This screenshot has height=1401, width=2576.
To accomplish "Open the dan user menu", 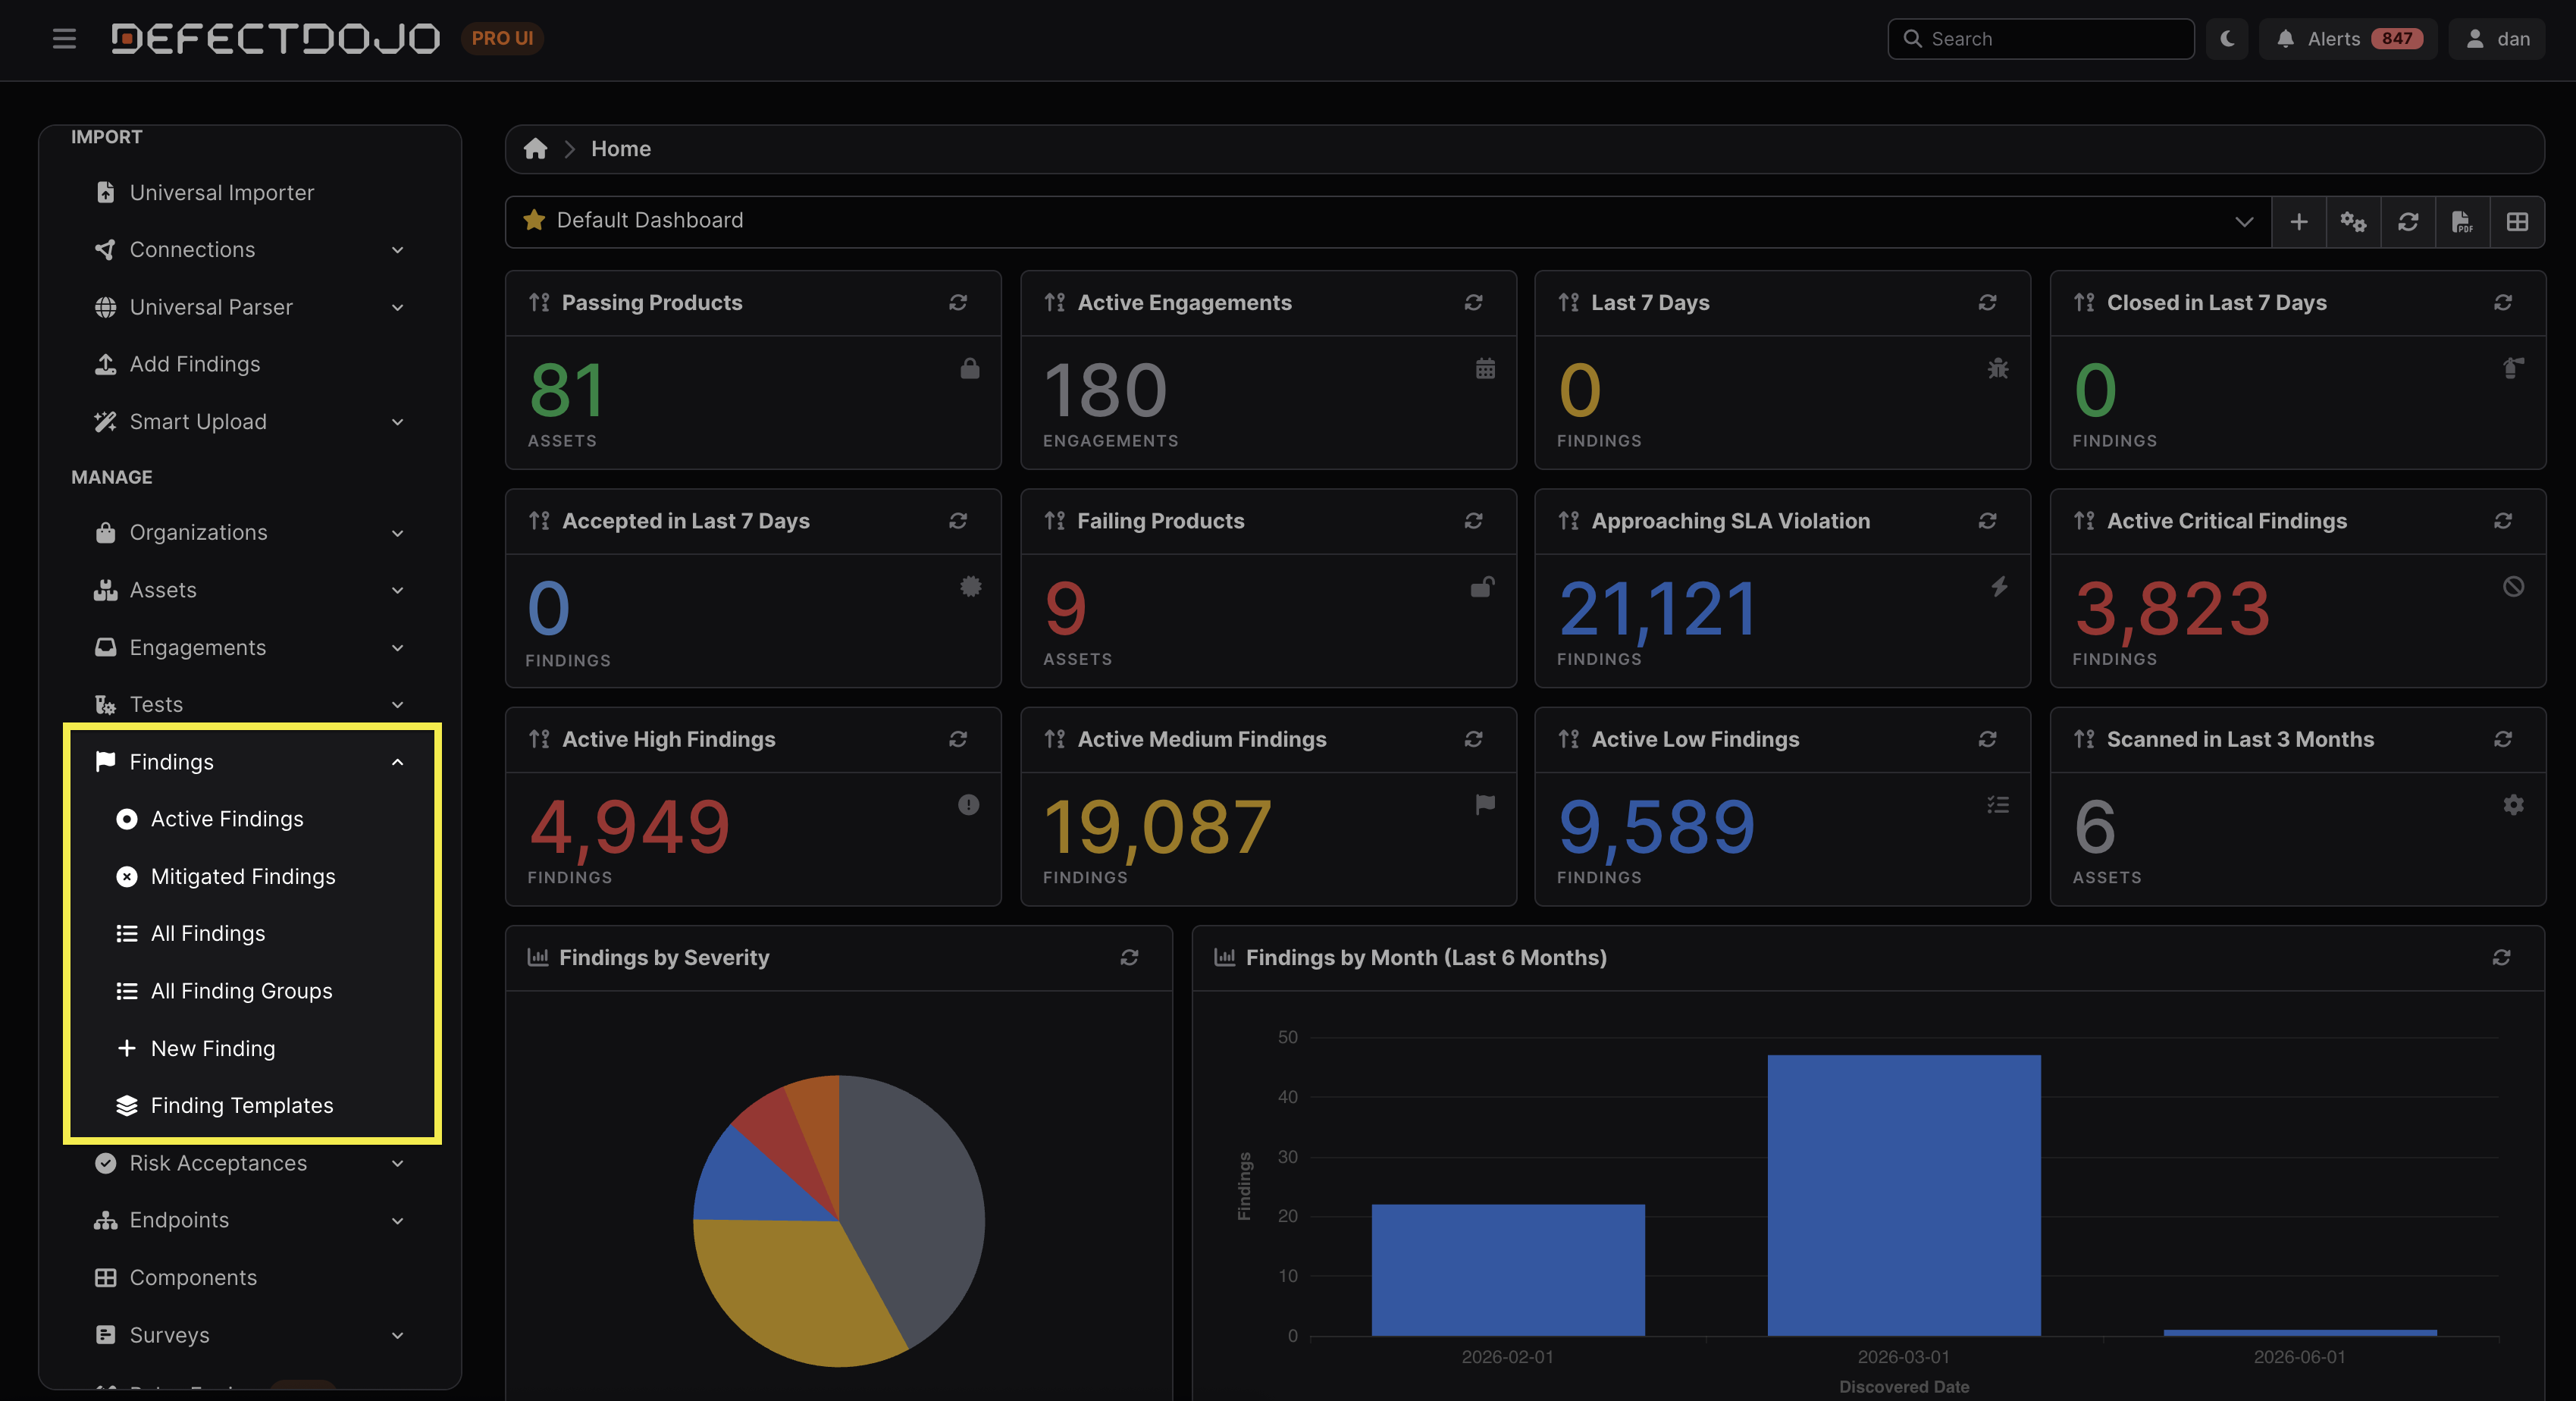I will point(2497,39).
